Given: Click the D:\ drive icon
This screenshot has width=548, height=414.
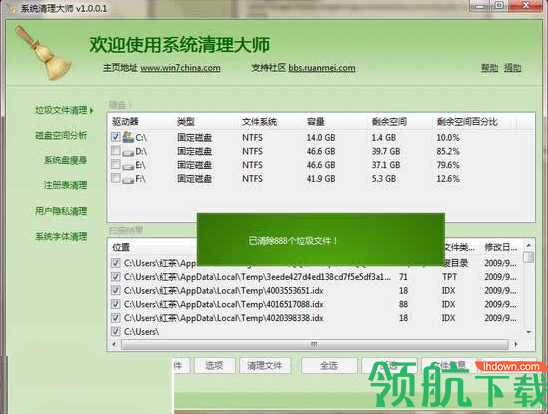Looking at the screenshot, I should pos(128,152).
